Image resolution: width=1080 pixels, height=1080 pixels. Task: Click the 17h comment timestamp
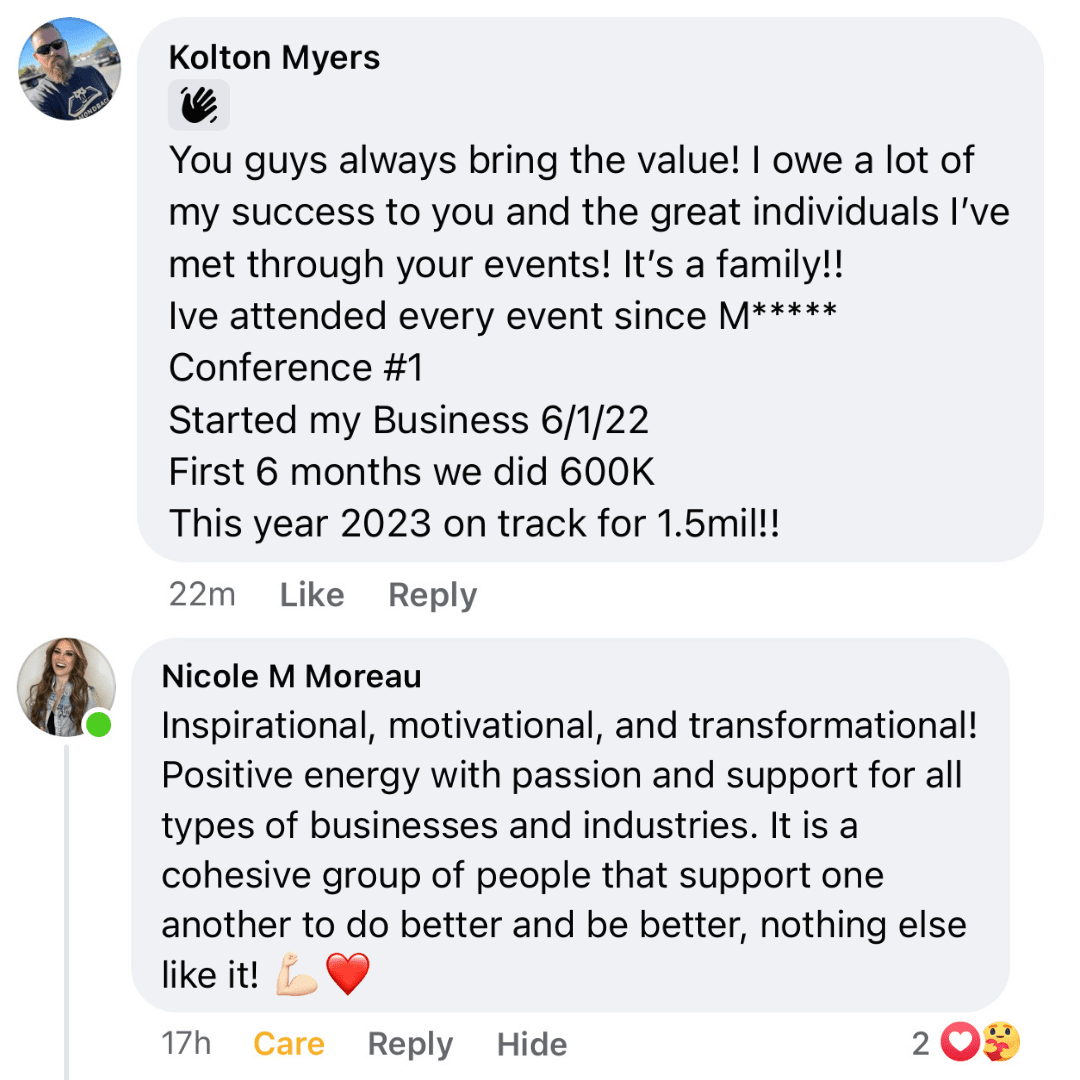click(x=186, y=1044)
